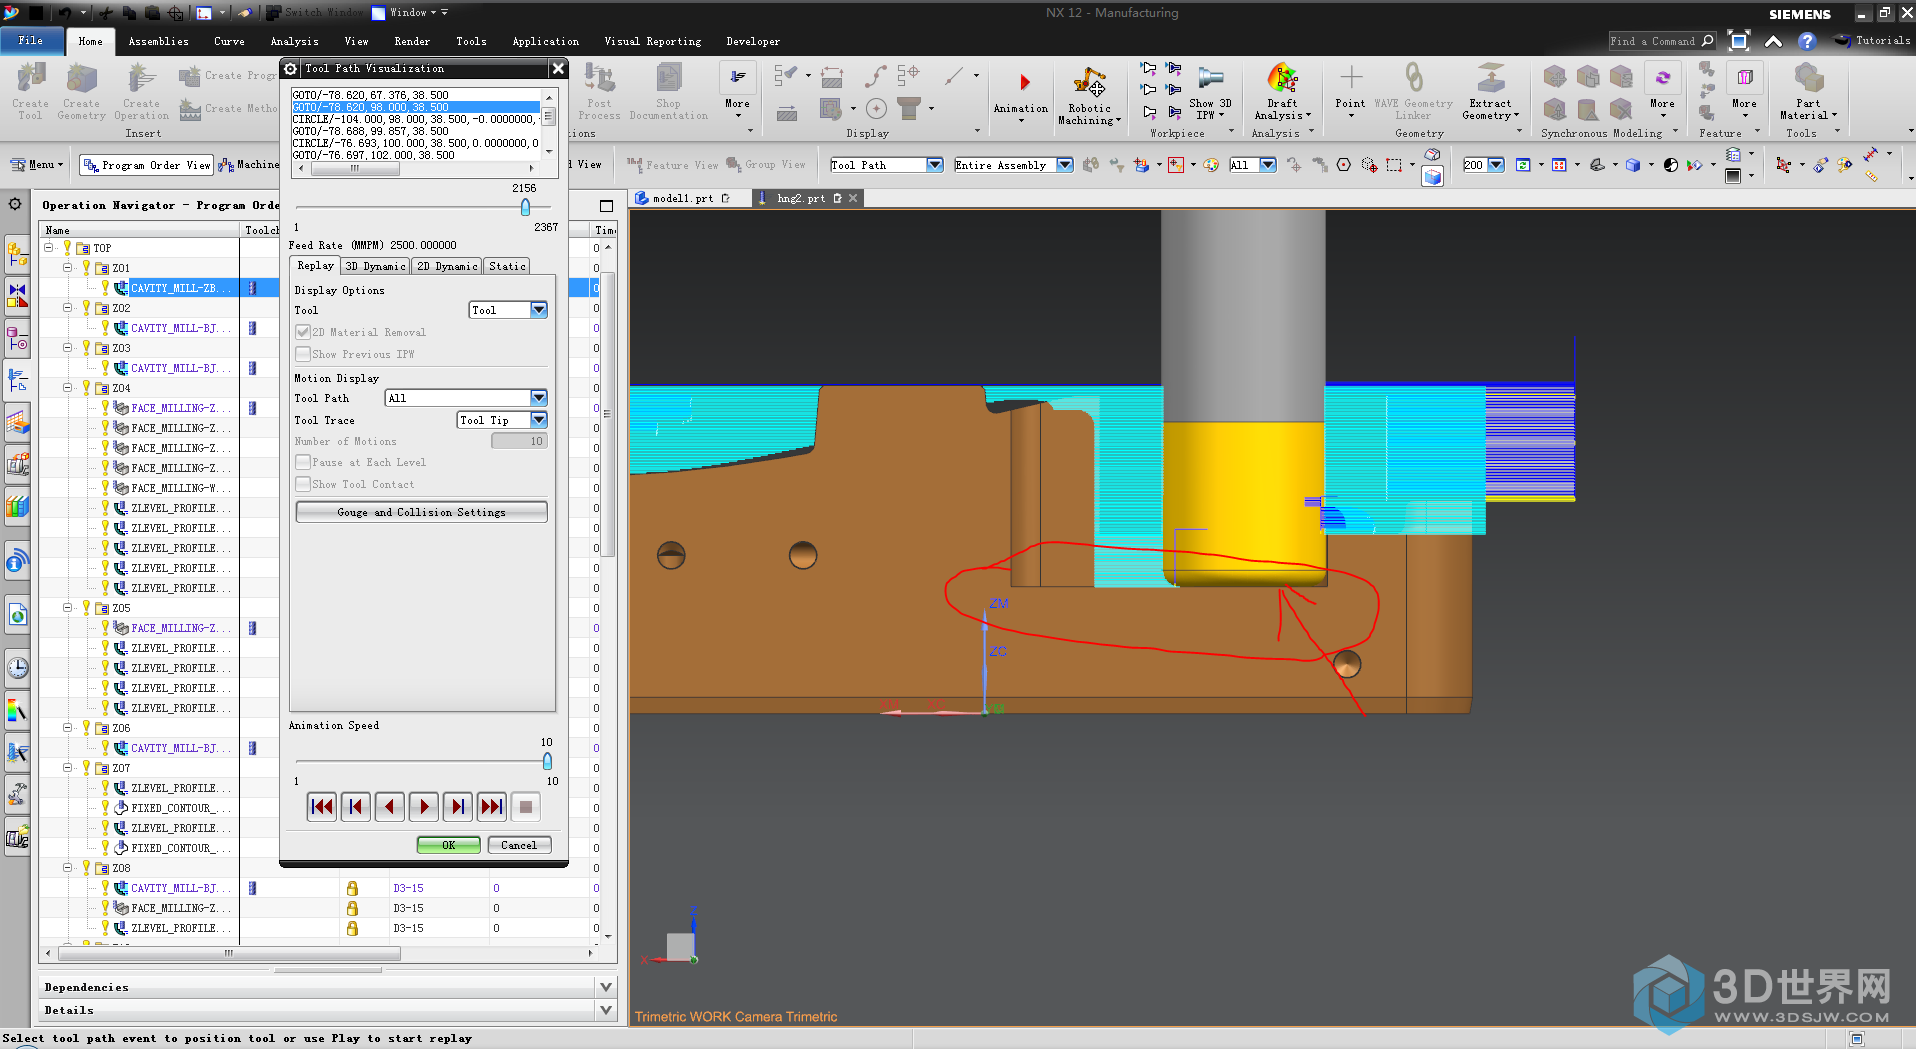The image size is (1916, 1049).
Task: Open the Analysis ribbon tab
Action: [x=294, y=41]
